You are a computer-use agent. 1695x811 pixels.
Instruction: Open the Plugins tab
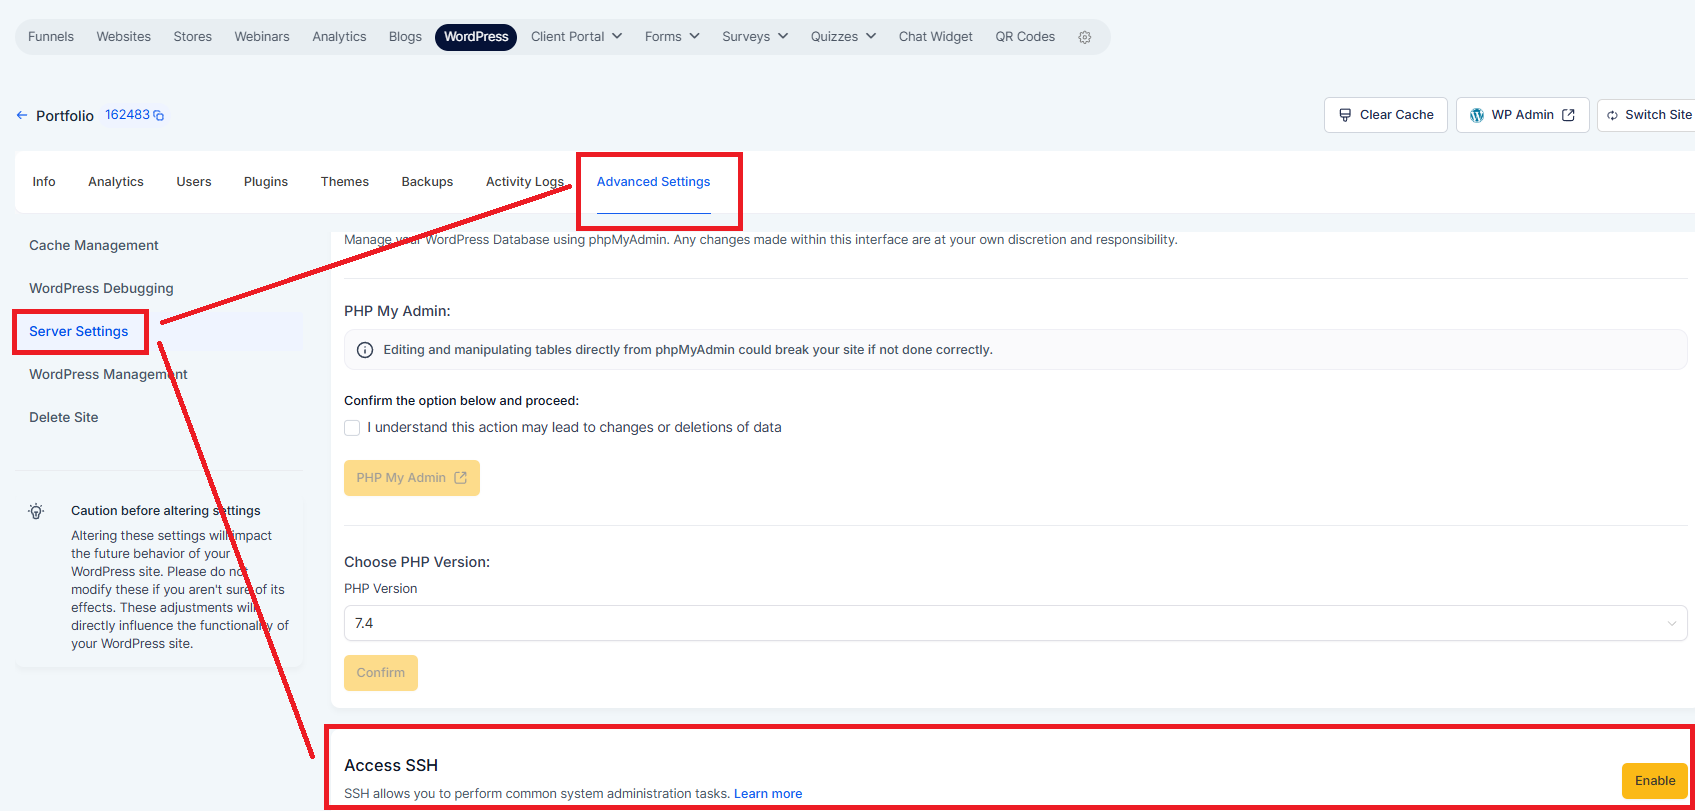[x=266, y=182]
